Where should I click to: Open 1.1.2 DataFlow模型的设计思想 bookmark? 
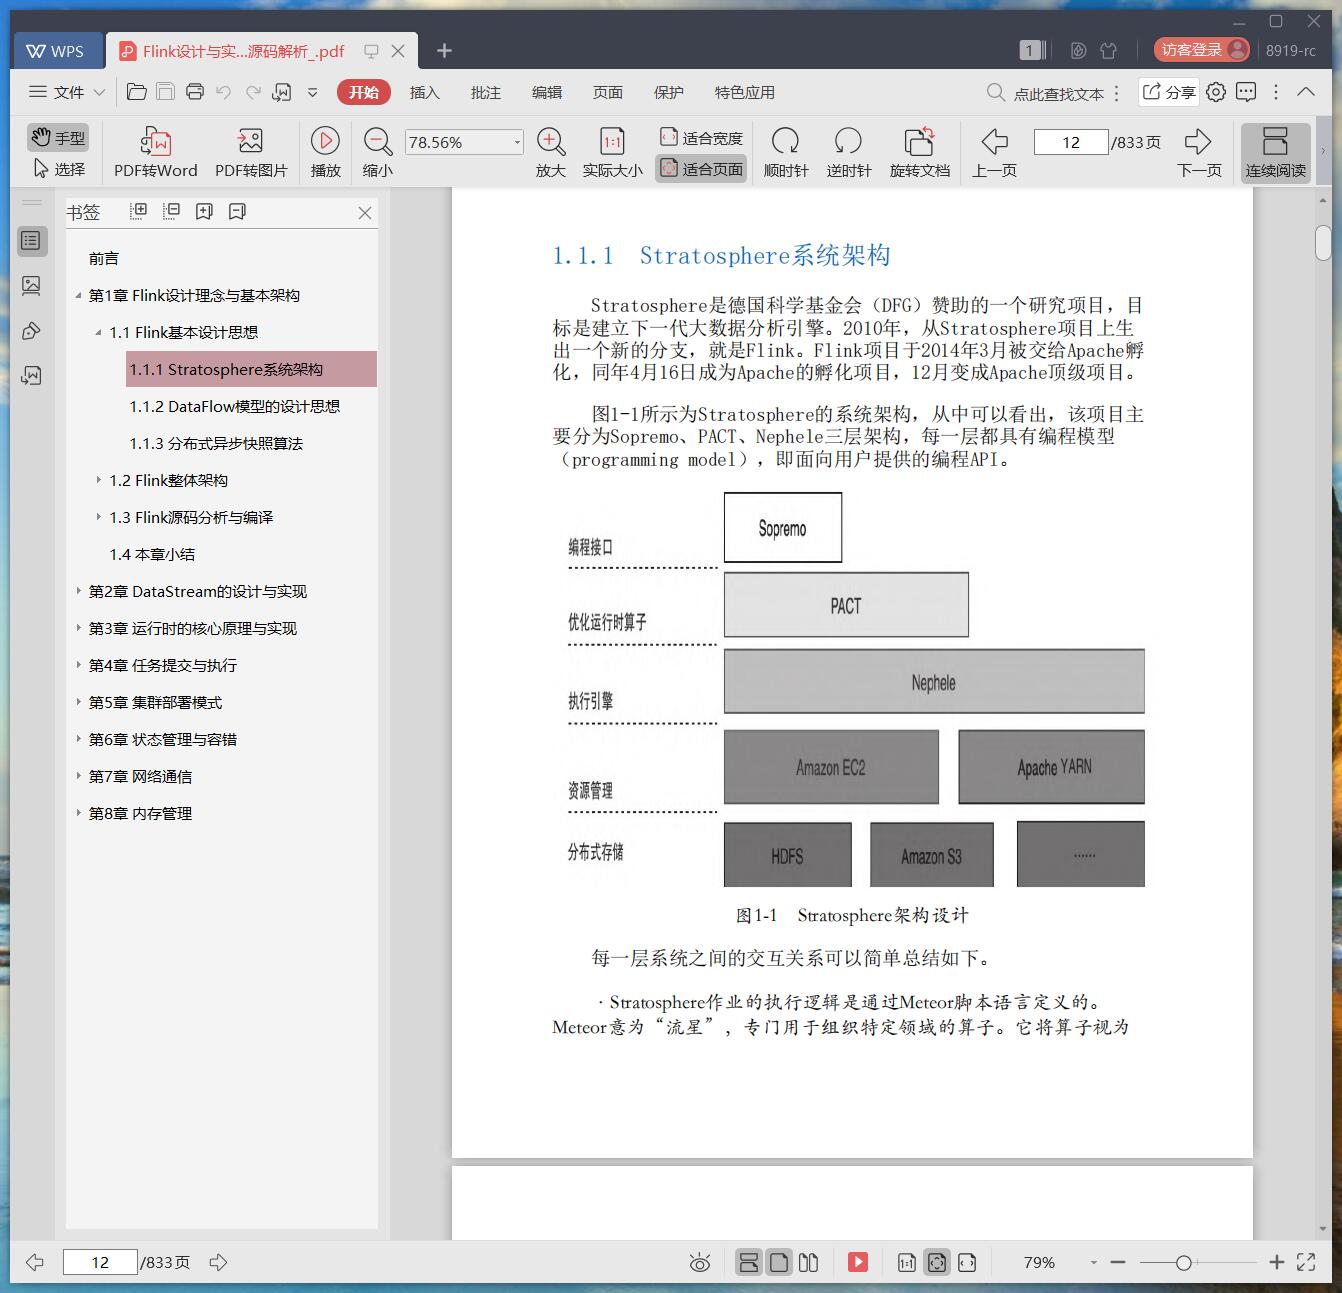pyautogui.click(x=234, y=406)
